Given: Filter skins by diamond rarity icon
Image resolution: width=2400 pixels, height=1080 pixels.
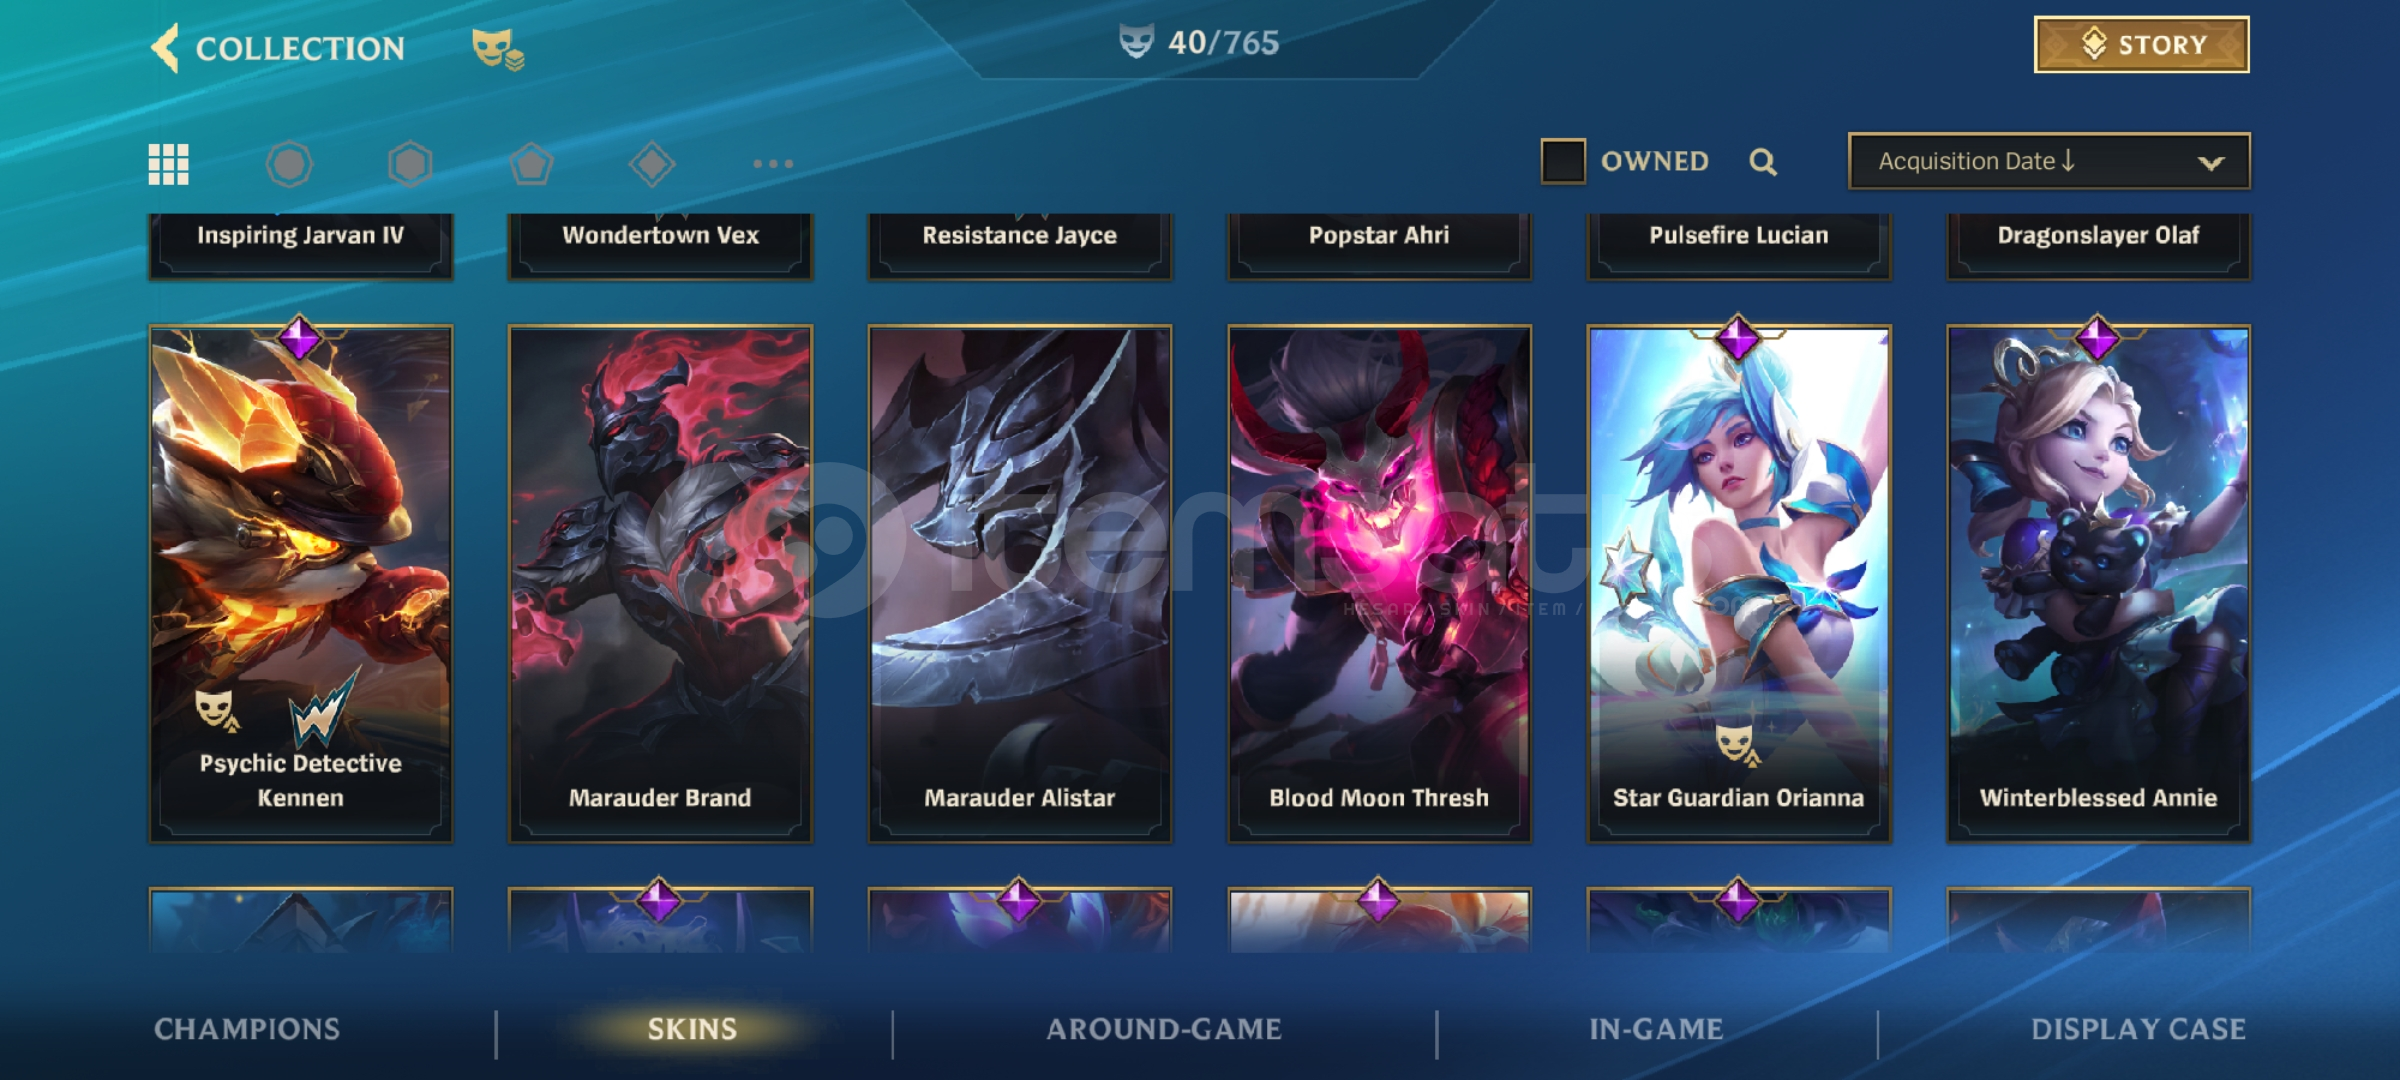Looking at the screenshot, I should (x=652, y=164).
